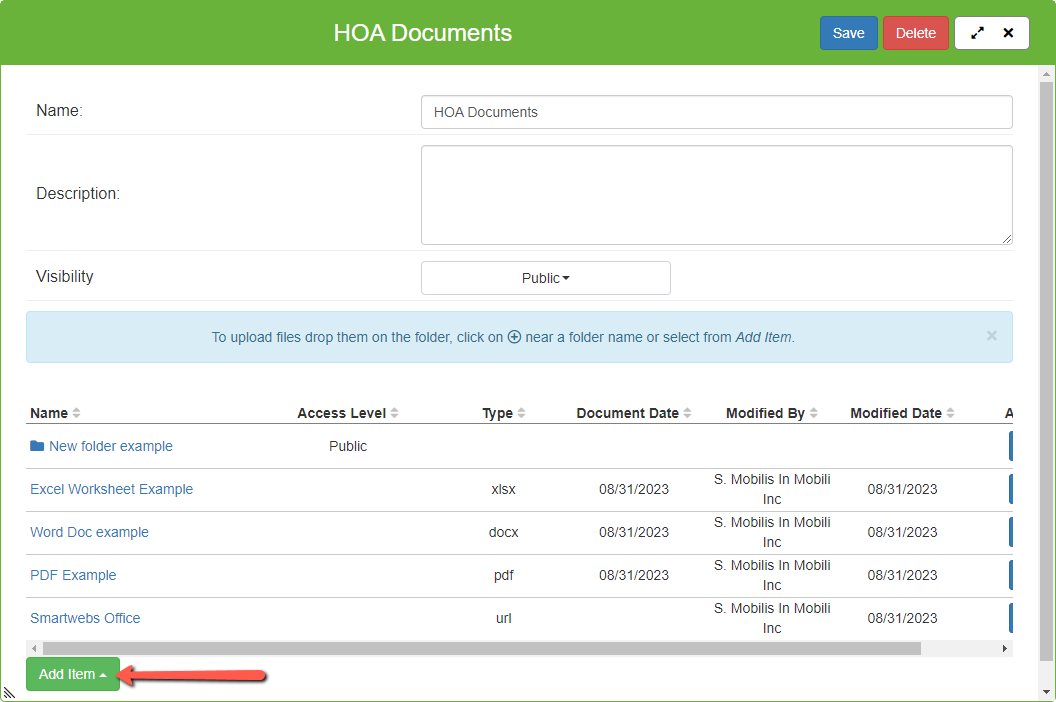This screenshot has width=1056, height=702.
Task: Click vertical scrollbar up arrow
Action: click(x=1046, y=73)
